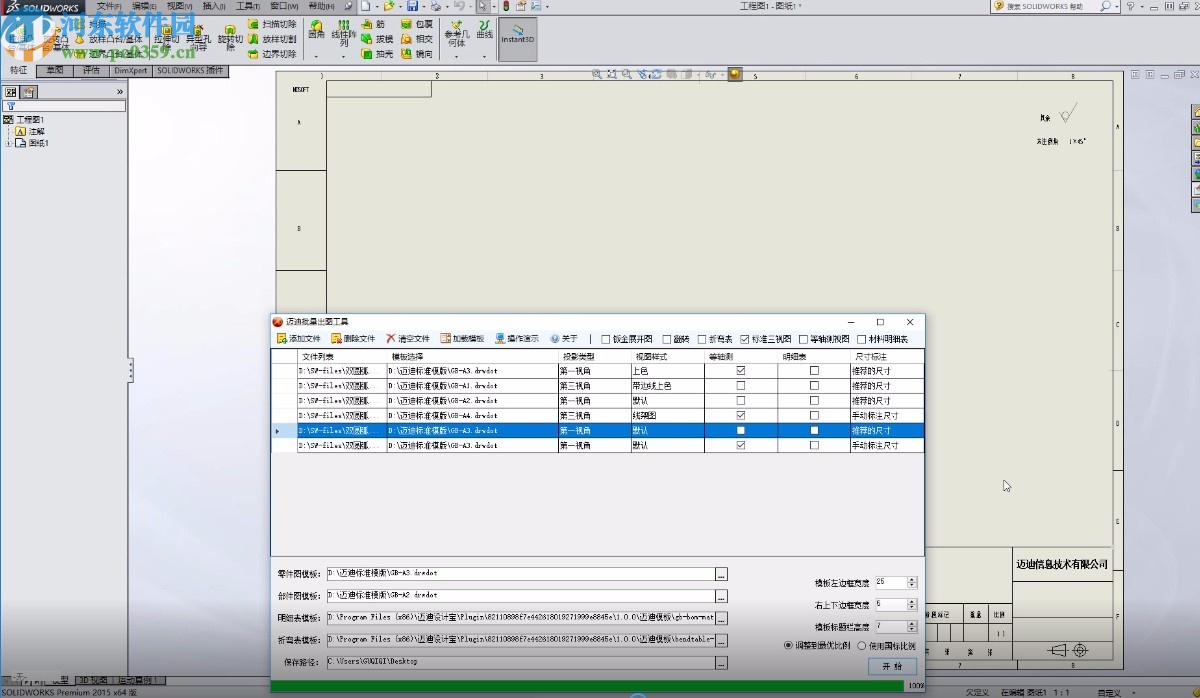Switch to the SOLIDWORKS 插件 tab

(191, 71)
